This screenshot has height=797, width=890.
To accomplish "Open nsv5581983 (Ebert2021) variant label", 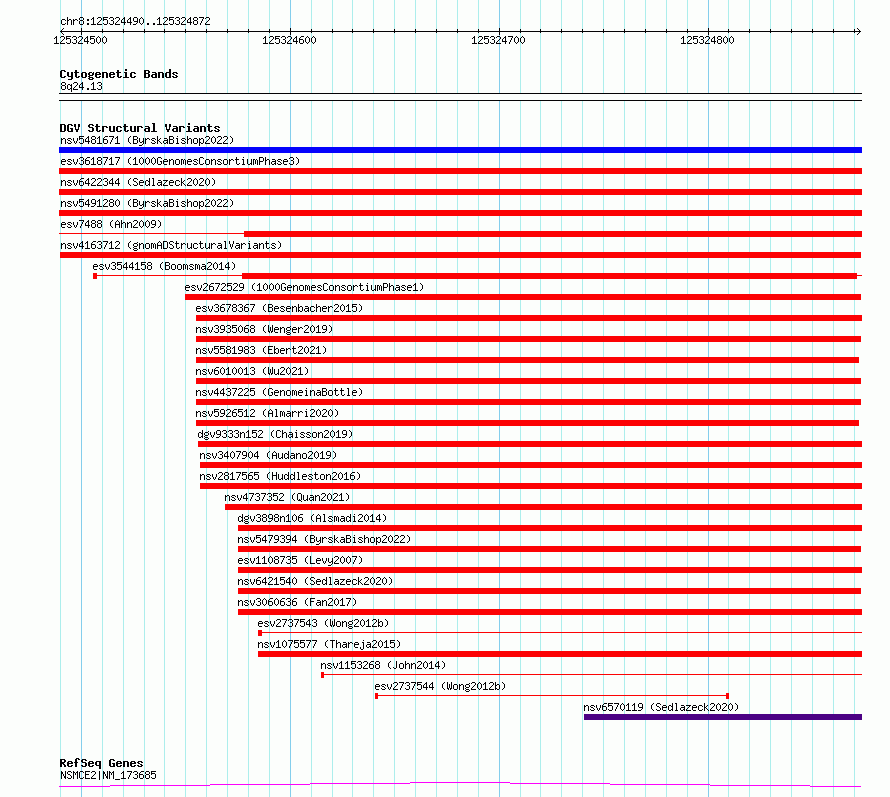I will 261,350.
